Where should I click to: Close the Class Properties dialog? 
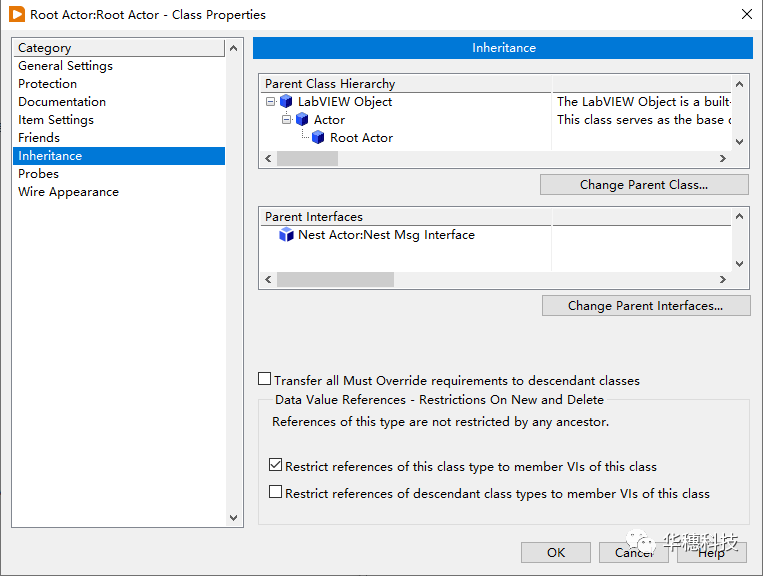click(745, 14)
